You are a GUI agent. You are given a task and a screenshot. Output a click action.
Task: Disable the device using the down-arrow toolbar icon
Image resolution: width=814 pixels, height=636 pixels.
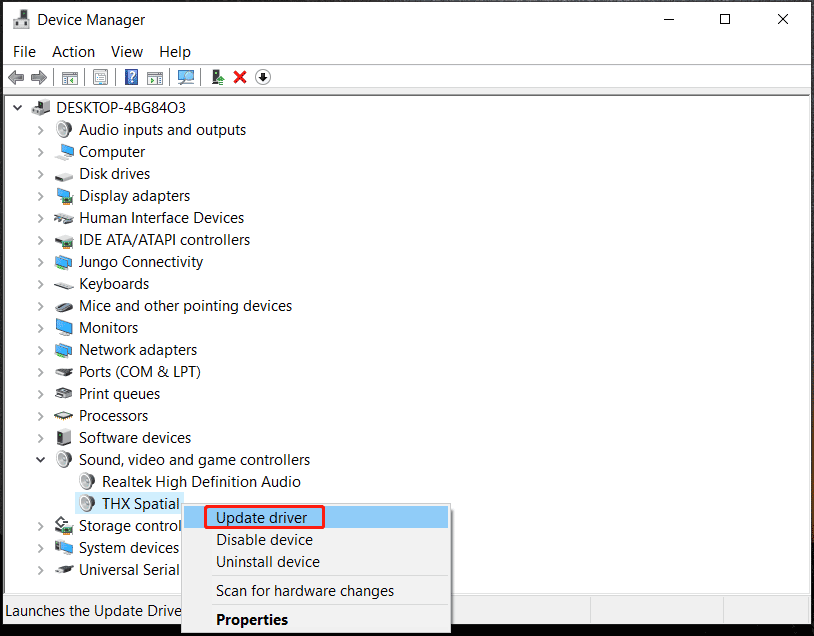[x=263, y=77]
